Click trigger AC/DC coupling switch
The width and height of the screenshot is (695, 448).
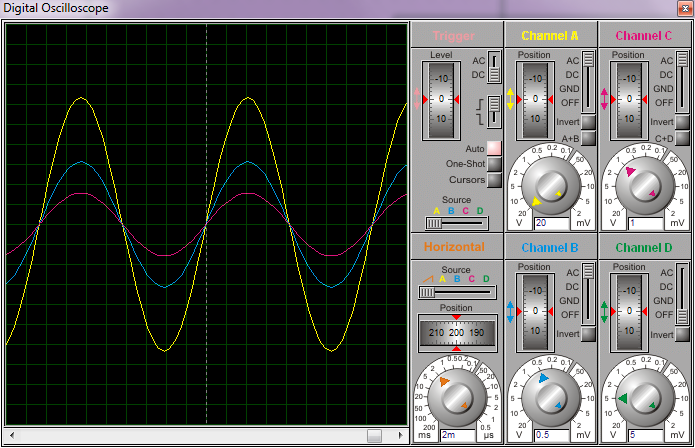tap(494, 67)
